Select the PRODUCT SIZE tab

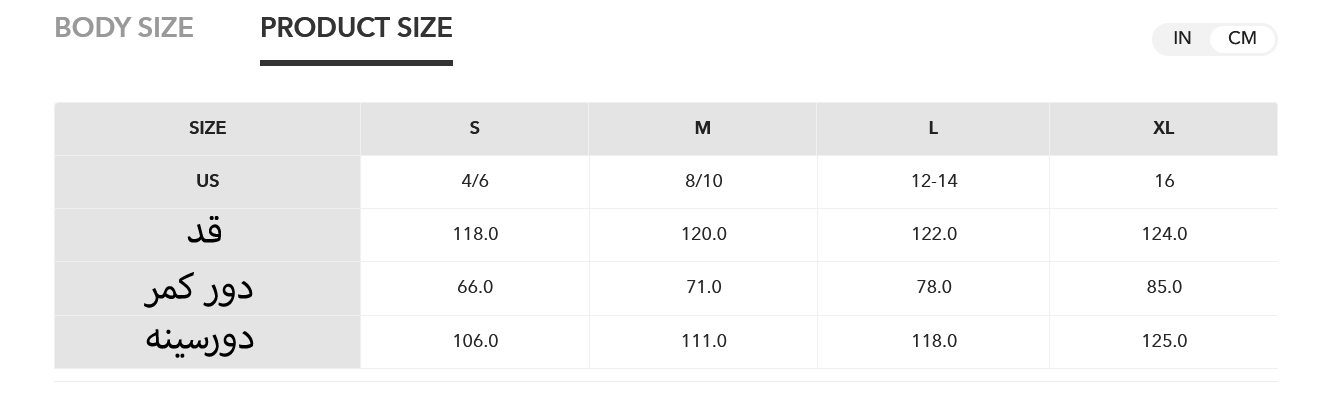coord(356,28)
